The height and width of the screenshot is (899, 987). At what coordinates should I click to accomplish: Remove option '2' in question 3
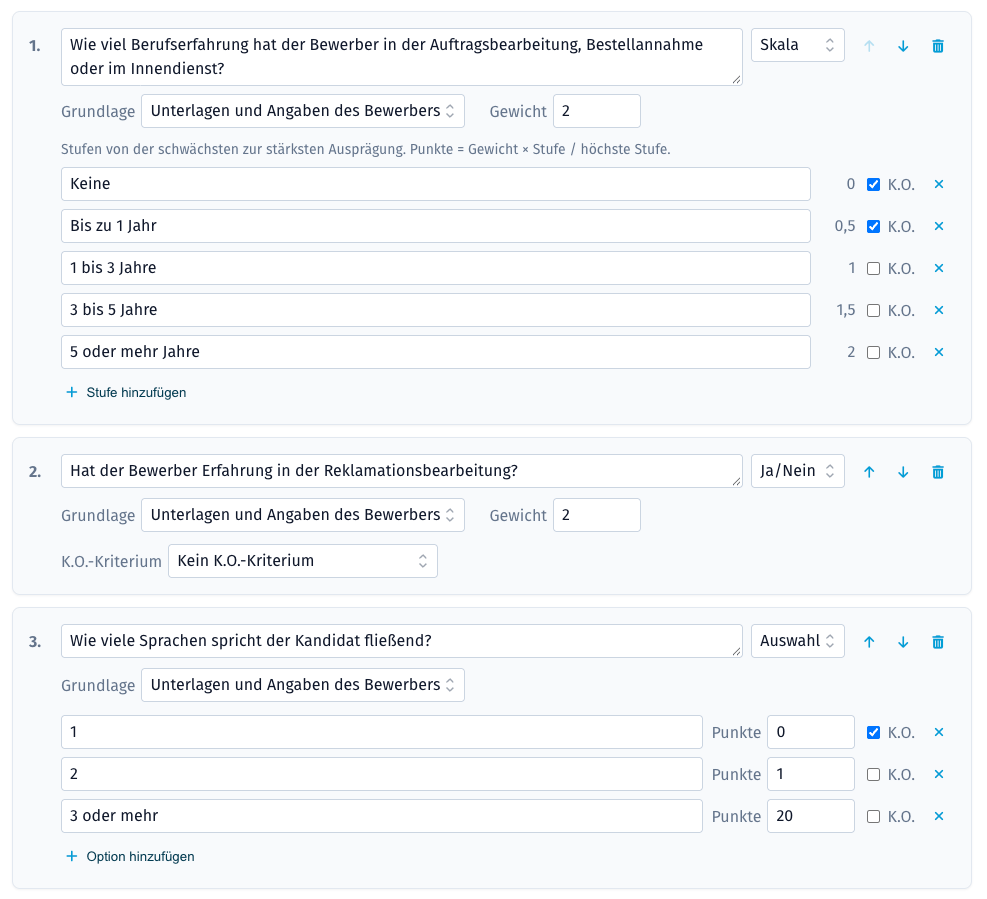click(939, 774)
